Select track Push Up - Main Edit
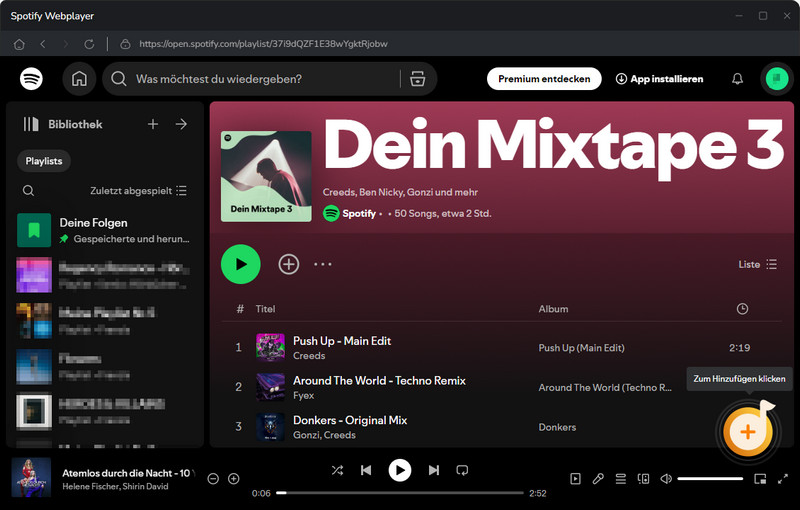 pos(342,341)
